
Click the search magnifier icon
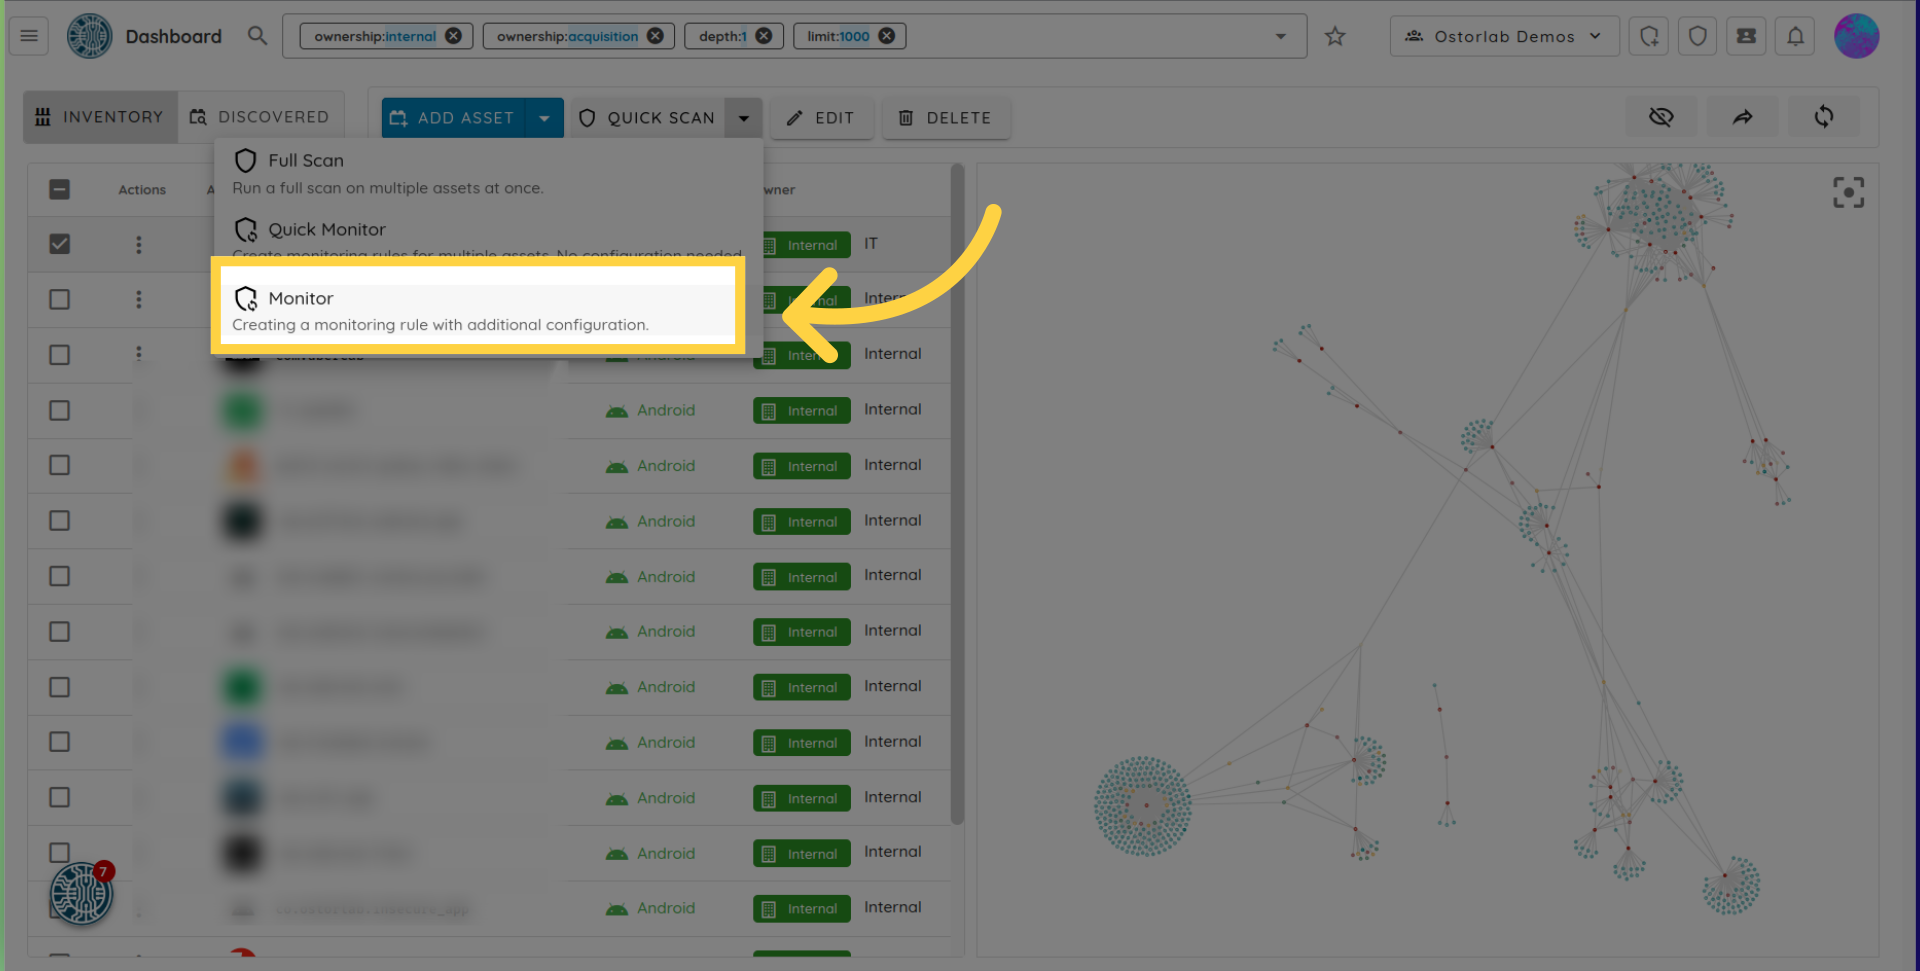(257, 36)
